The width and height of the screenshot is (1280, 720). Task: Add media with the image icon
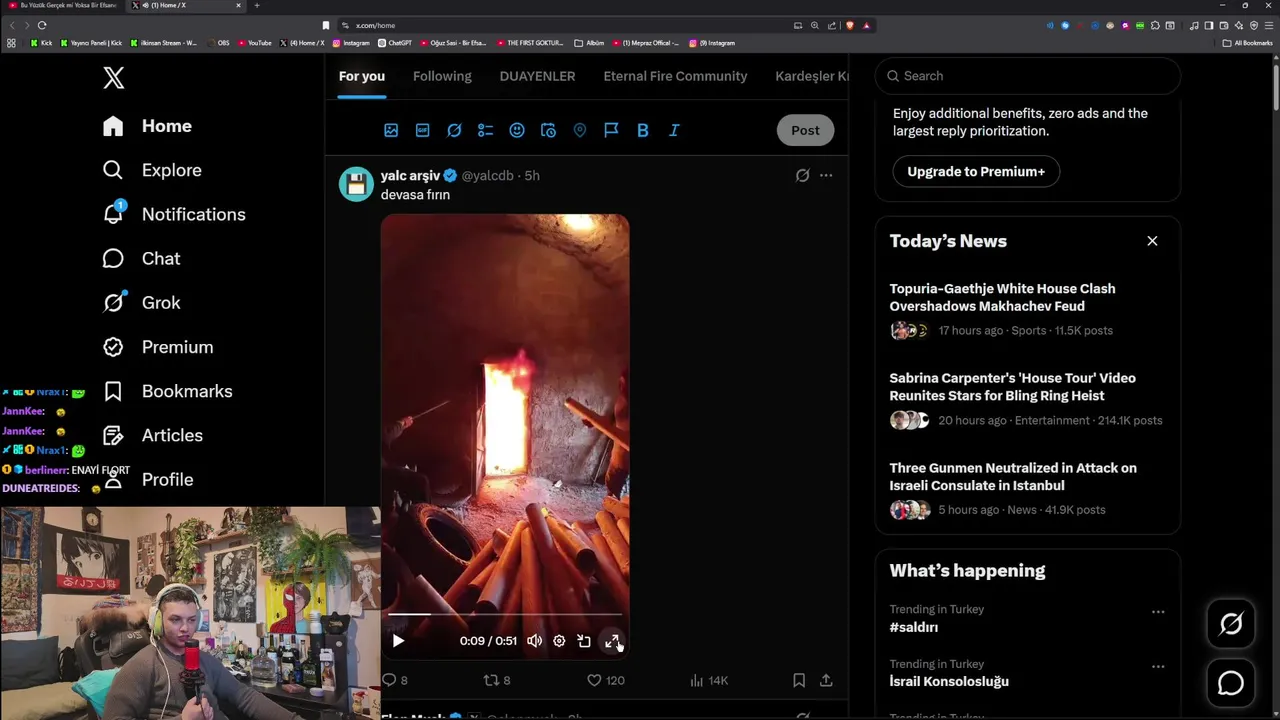pyautogui.click(x=391, y=130)
